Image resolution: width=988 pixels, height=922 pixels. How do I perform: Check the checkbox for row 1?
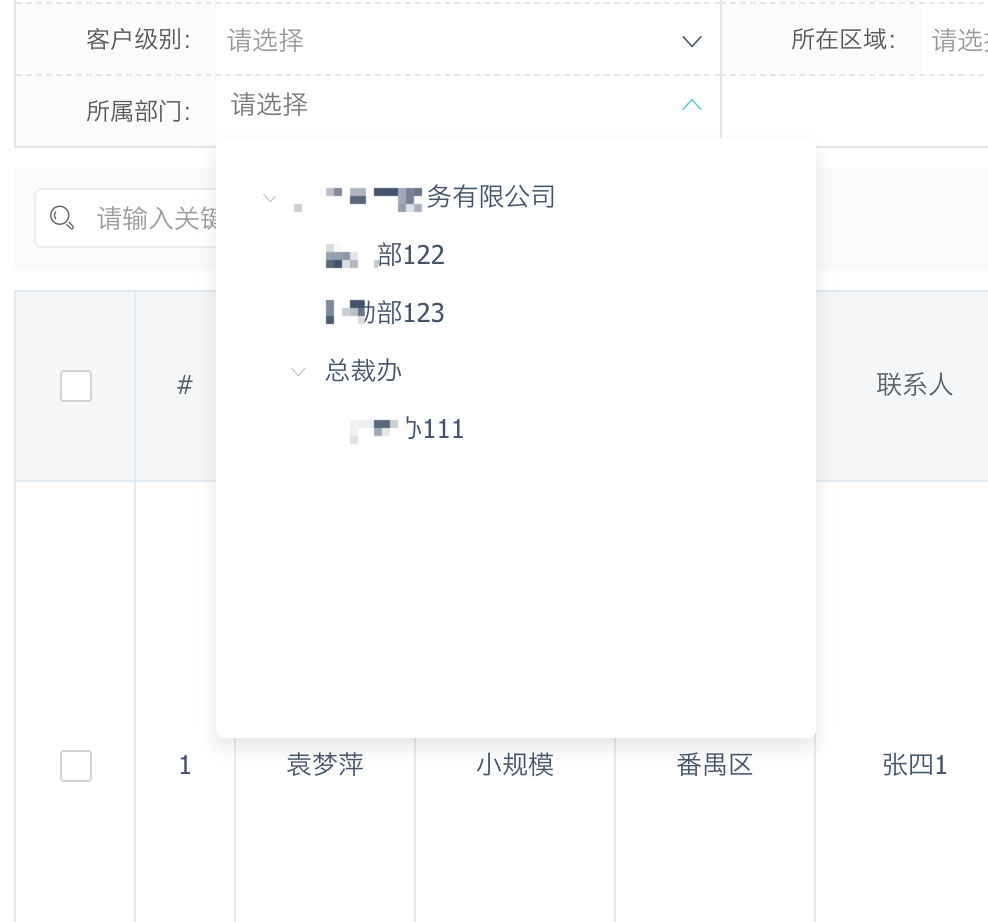tap(76, 766)
